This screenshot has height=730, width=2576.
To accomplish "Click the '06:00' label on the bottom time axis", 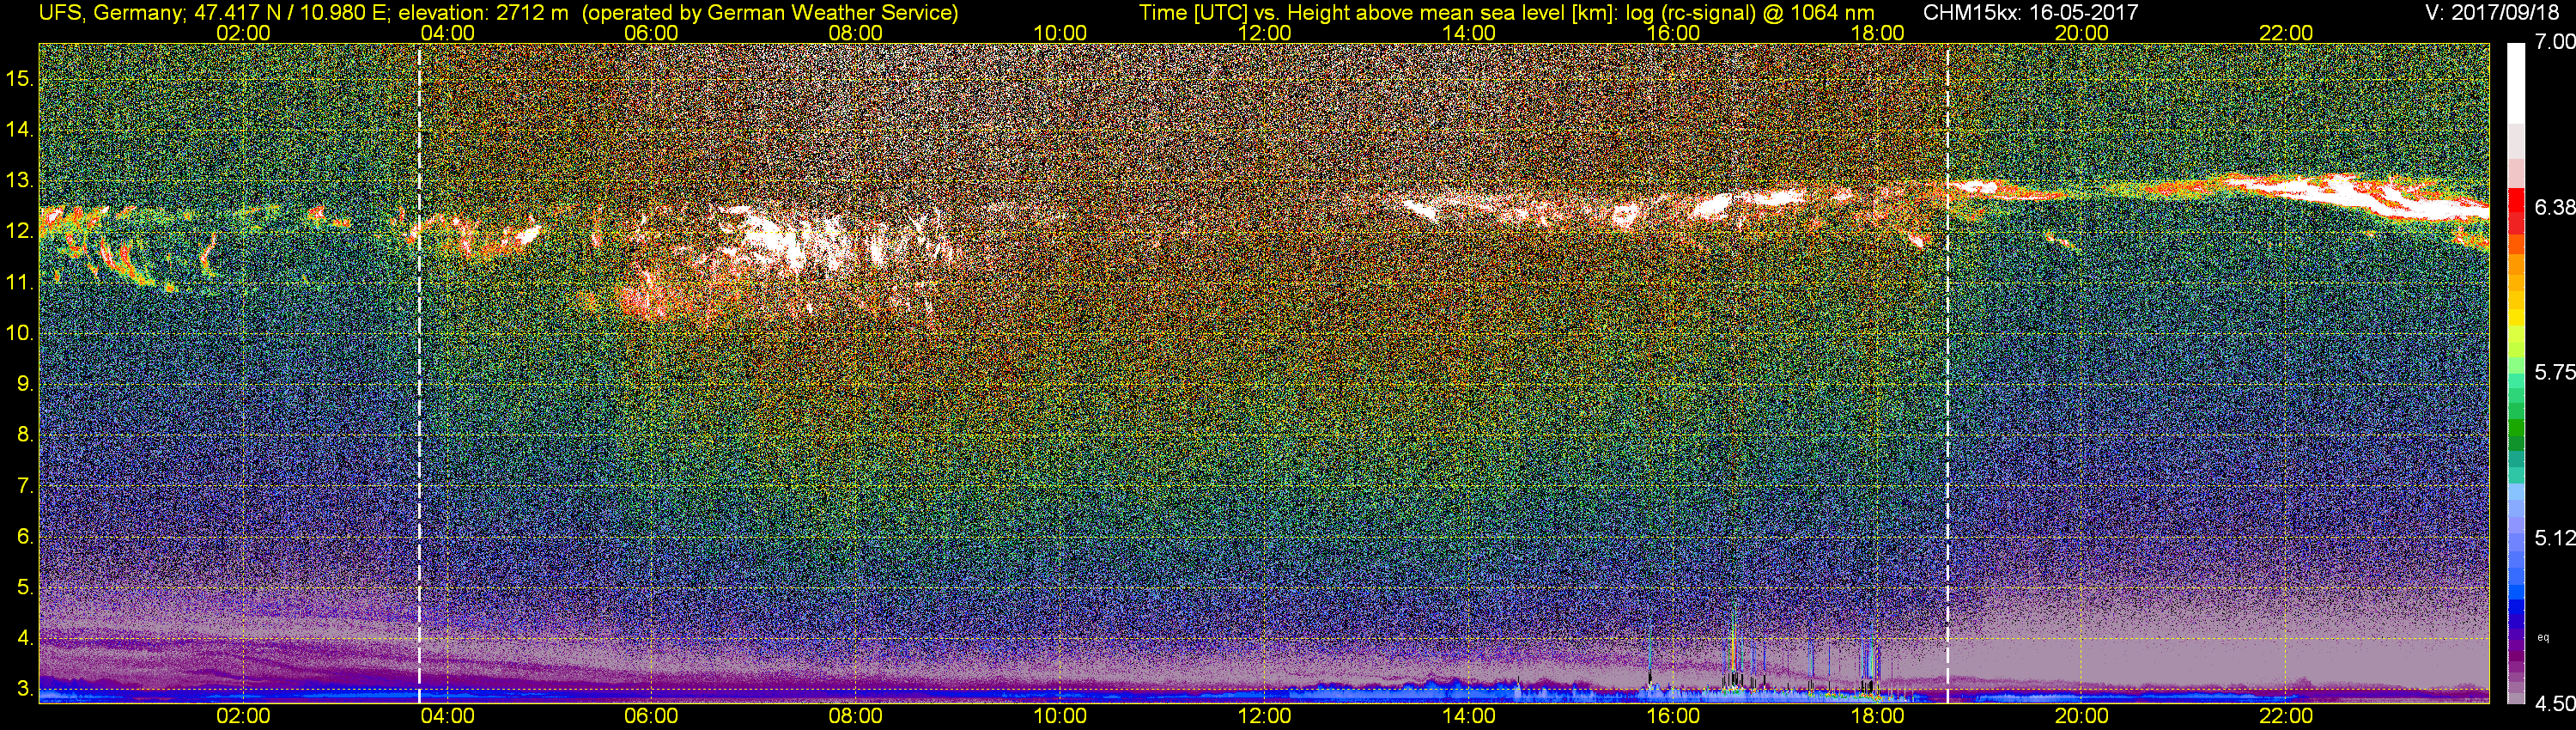I will (651, 716).
